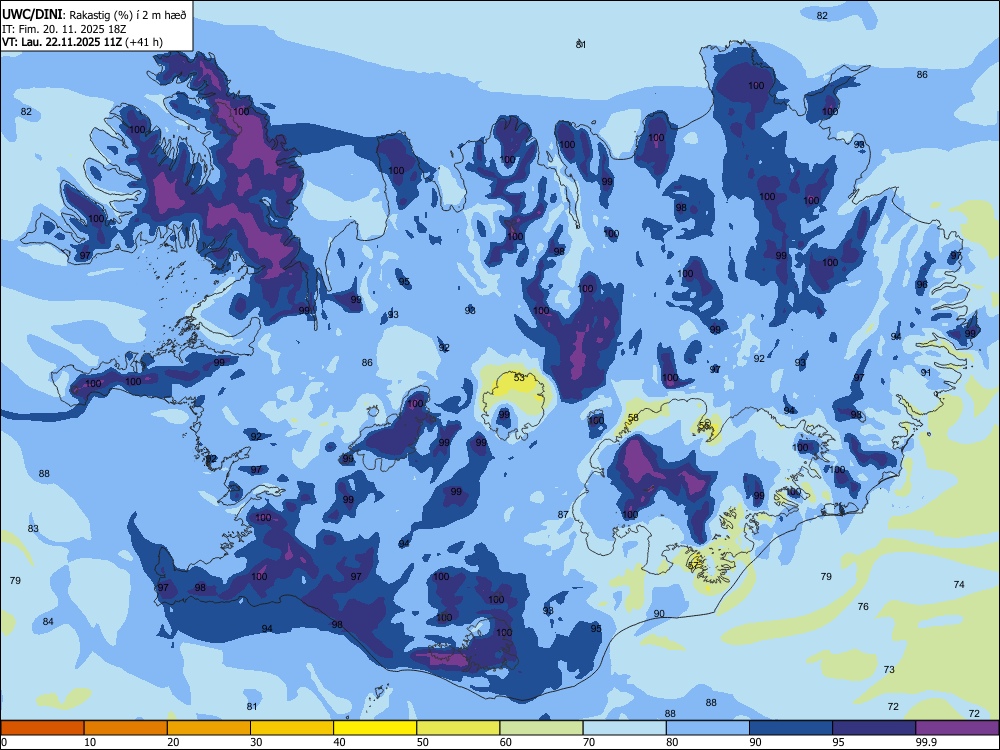Click the bright yellow 40–50 legend swatch
This screenshot has width=1000, height=750.
click(375, 728)
